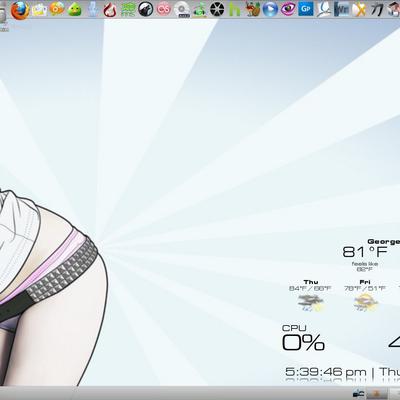This screenshot has height=400, width=400.
Task: Open the network tray icon in bottom panel
Action: coord(359,393)
